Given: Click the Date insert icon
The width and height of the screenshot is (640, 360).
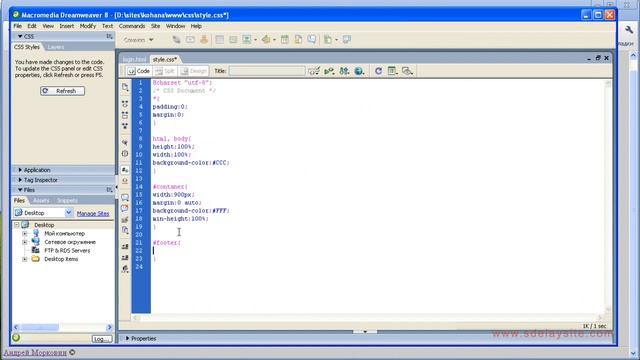Looking at the screenshot, I should [285, 40].
